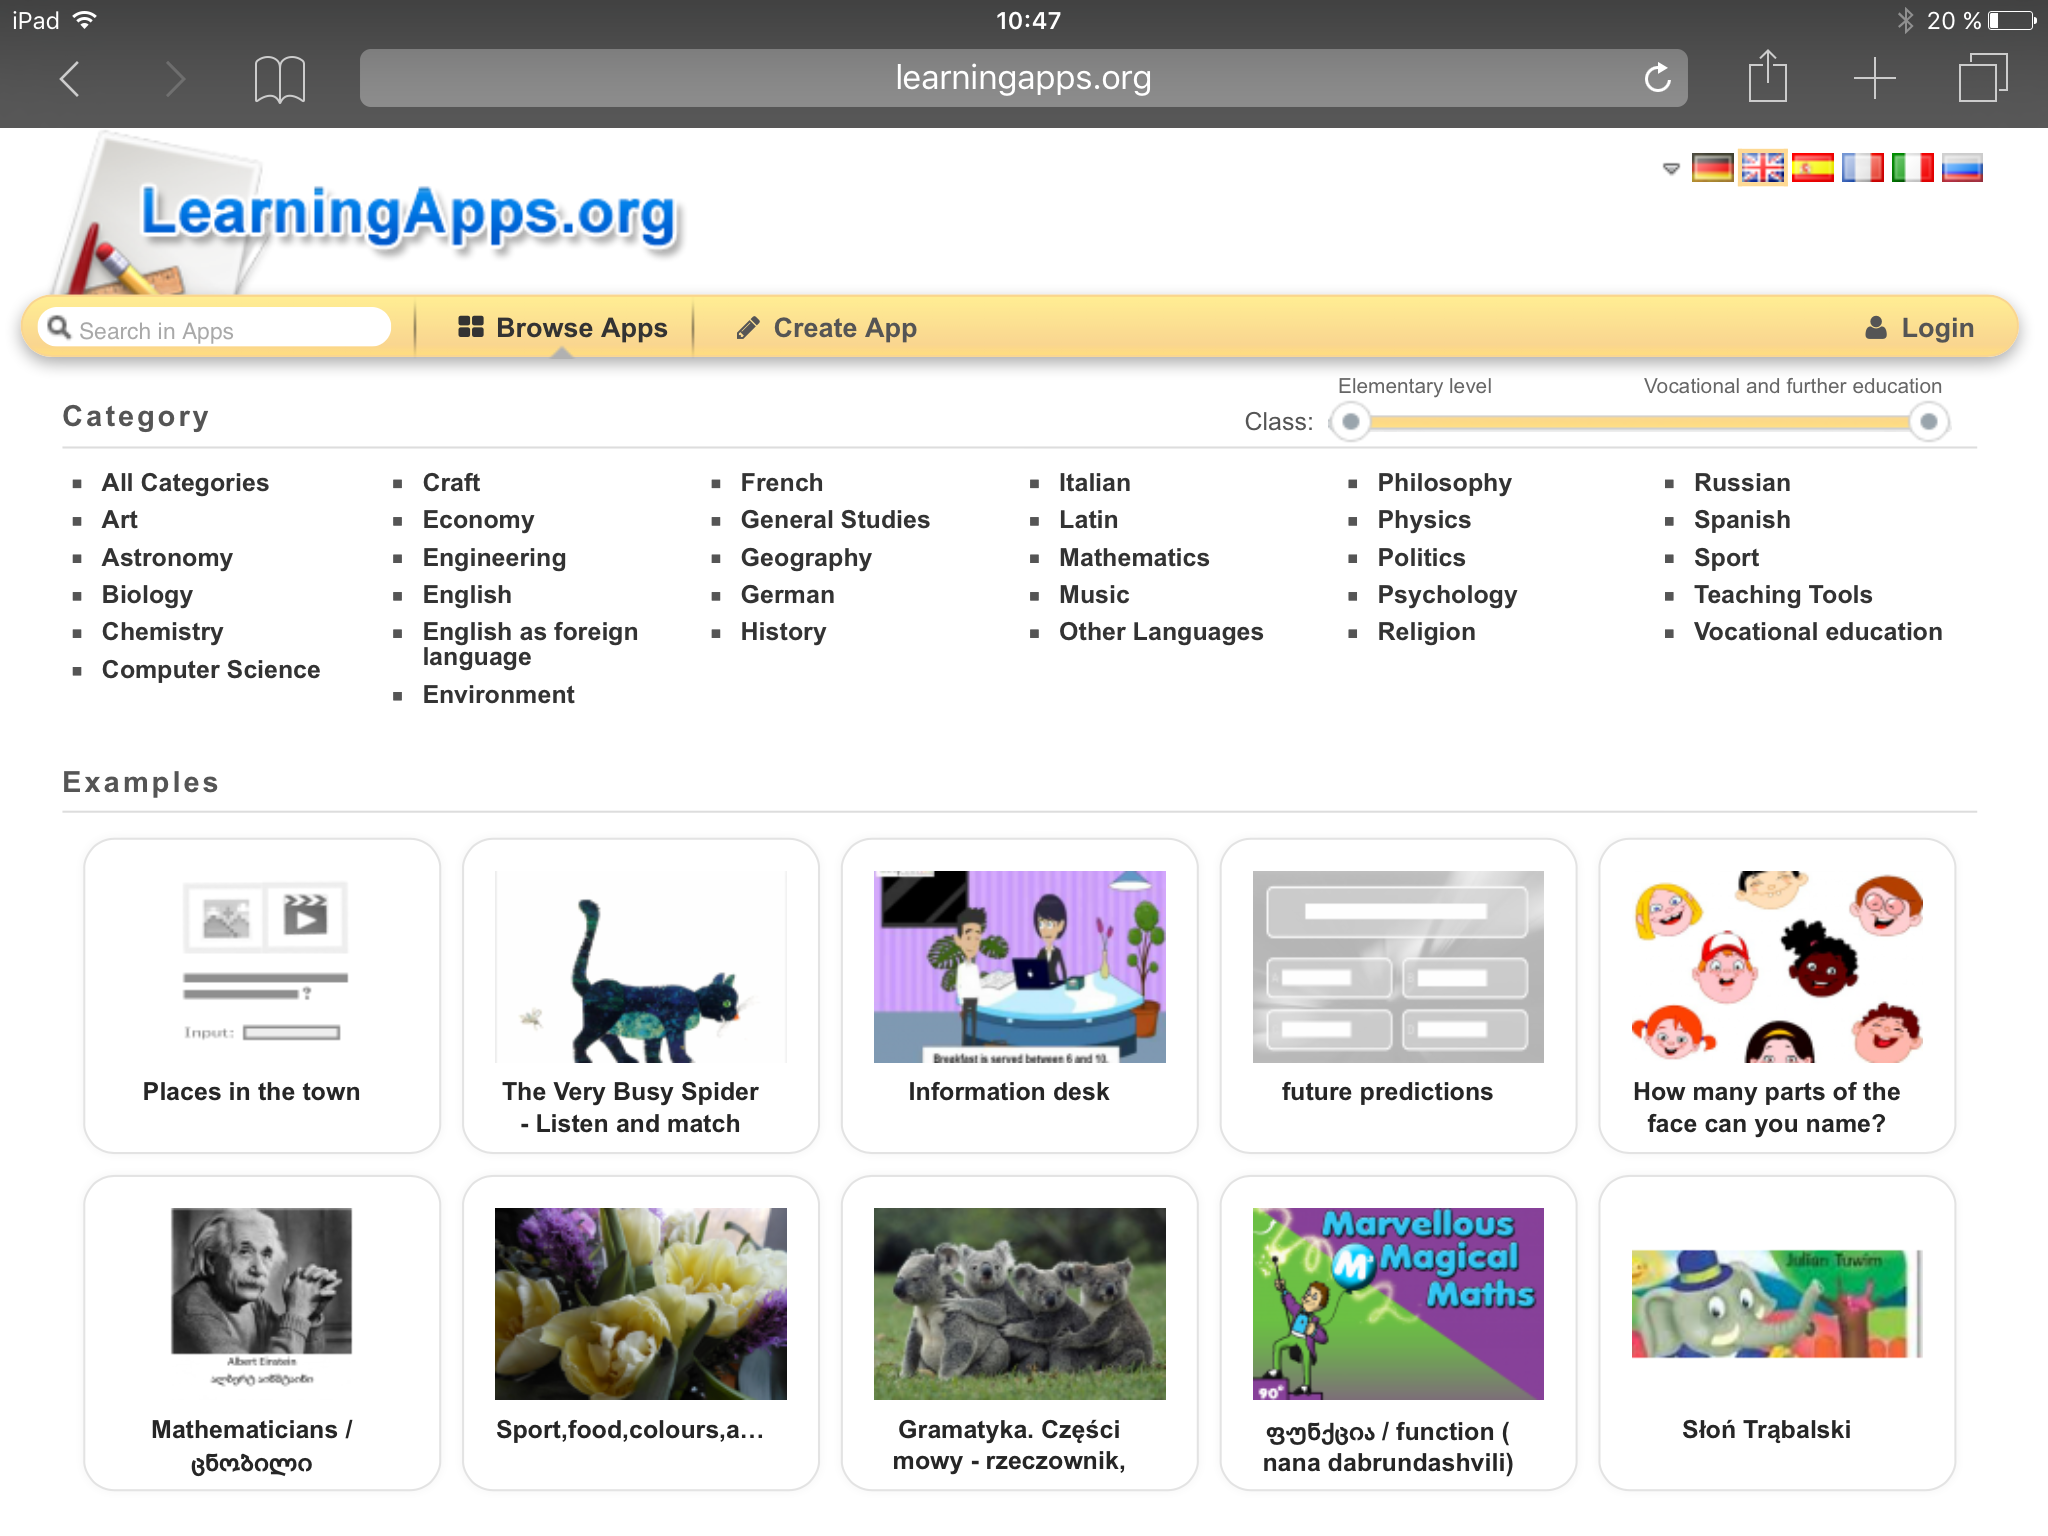This screenshot has width=2048, height=1536.
Task: Switch language with the Italian flag
Action: (x=1912, y=167)
